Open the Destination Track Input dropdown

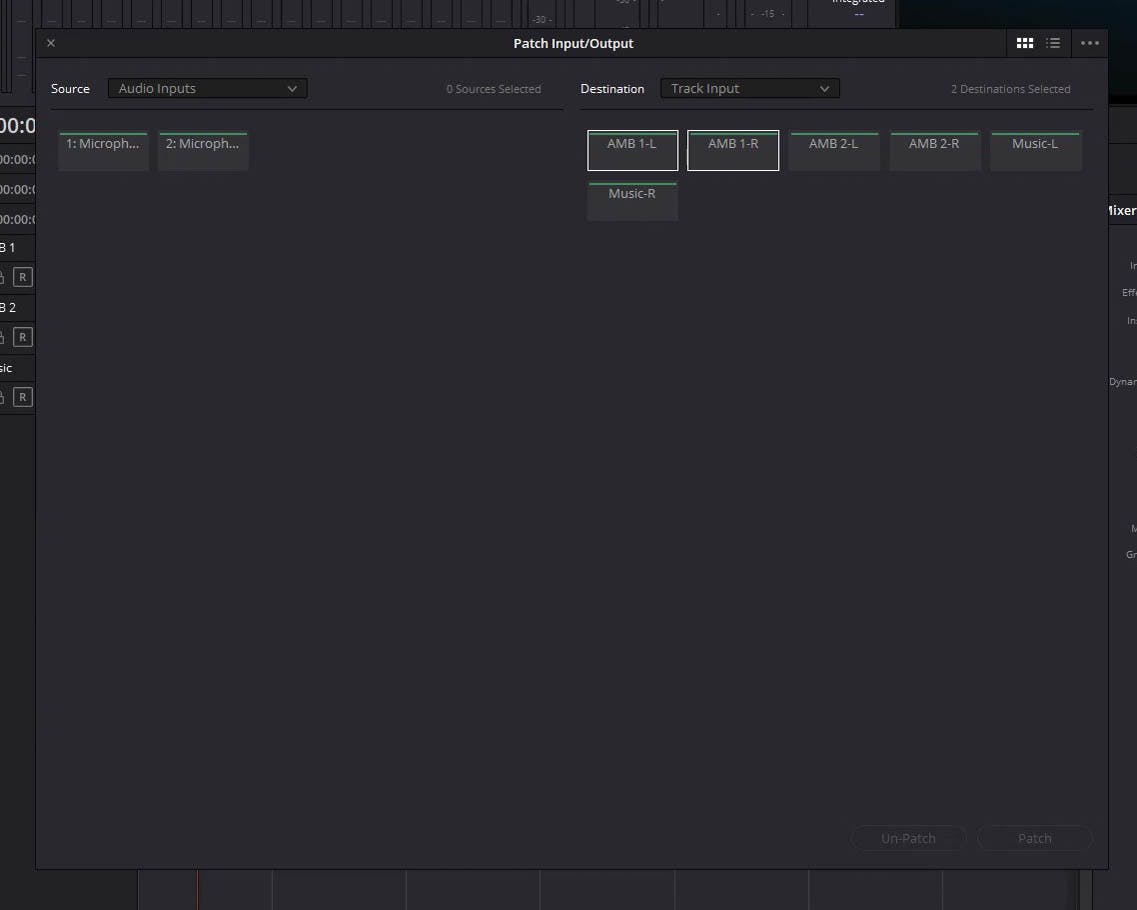749,88
